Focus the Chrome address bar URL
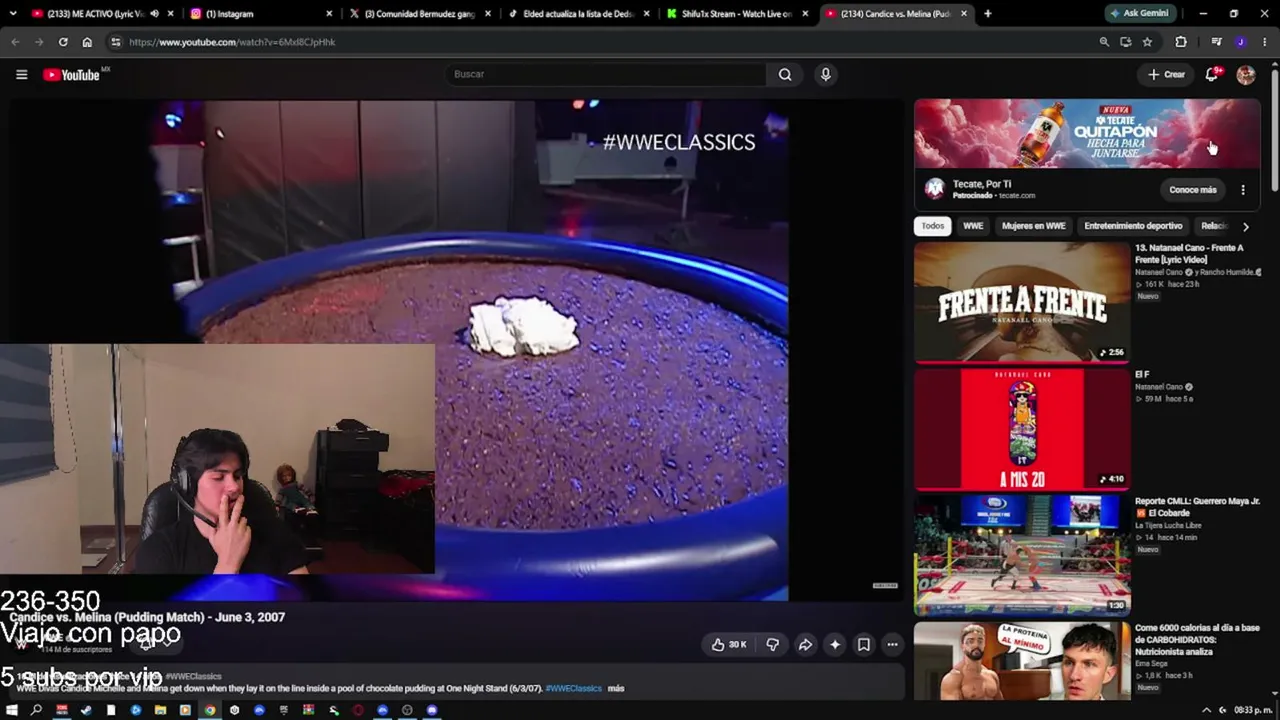The height and width of the screenshot is (720, 1280). pos(232,42)
